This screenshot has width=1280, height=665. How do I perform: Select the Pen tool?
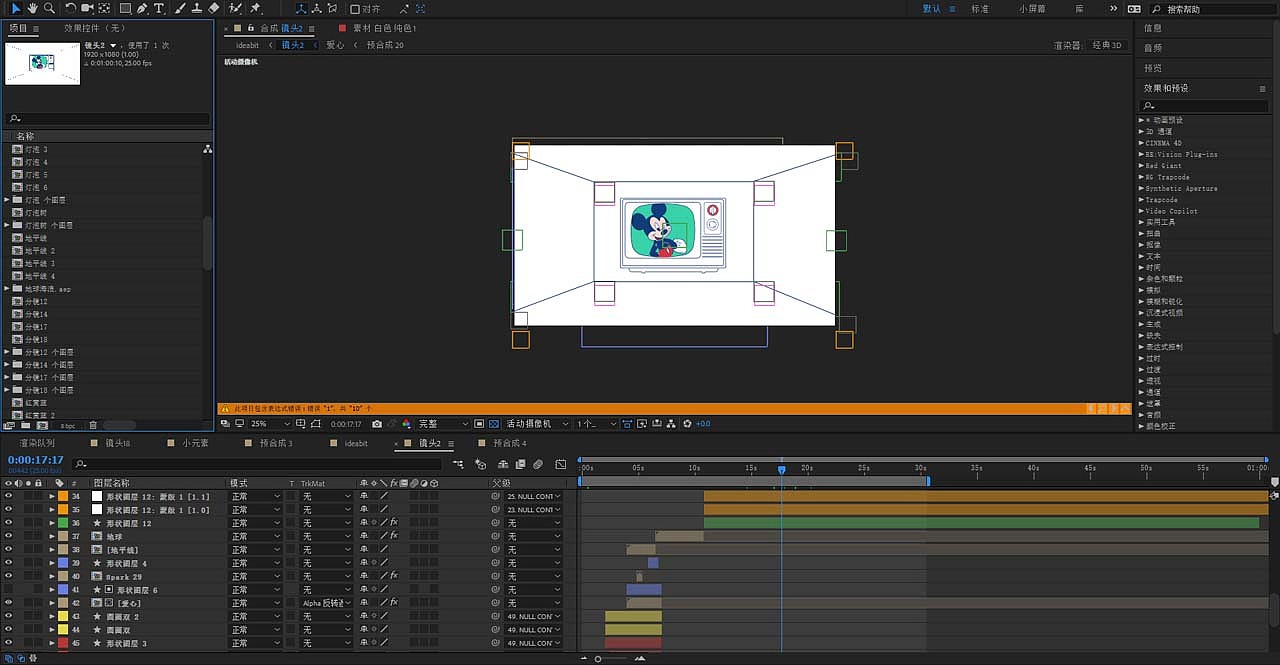(x=142, y=8)
